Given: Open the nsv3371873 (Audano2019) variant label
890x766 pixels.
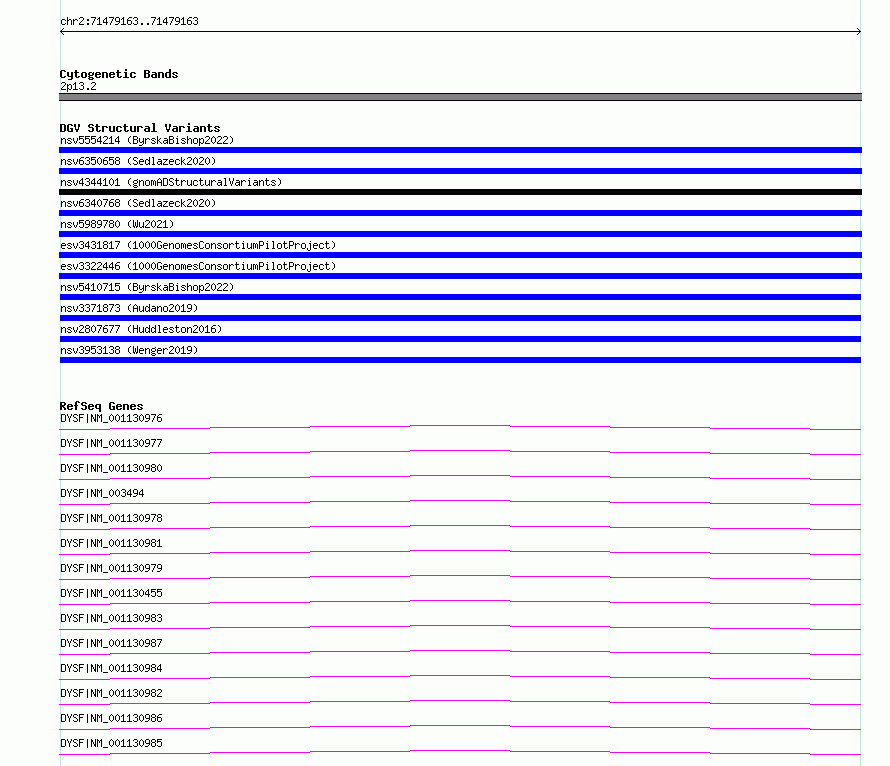Looking at the screenshot, I should coord(129,308).
